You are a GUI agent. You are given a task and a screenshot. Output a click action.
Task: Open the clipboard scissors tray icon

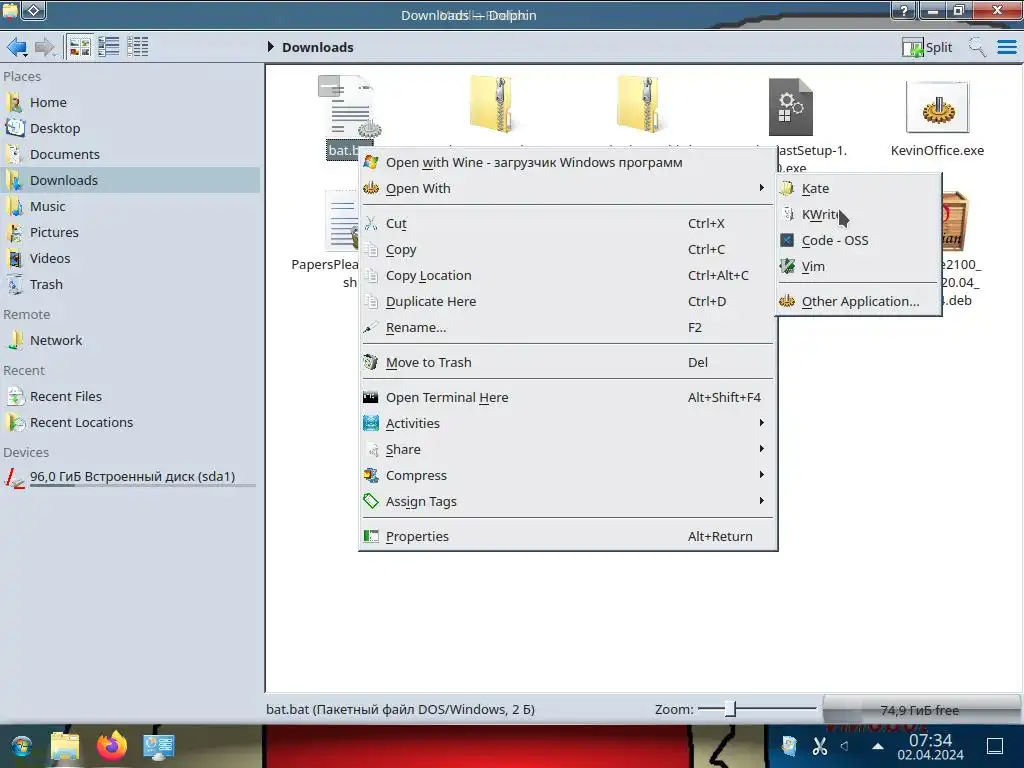820,746
